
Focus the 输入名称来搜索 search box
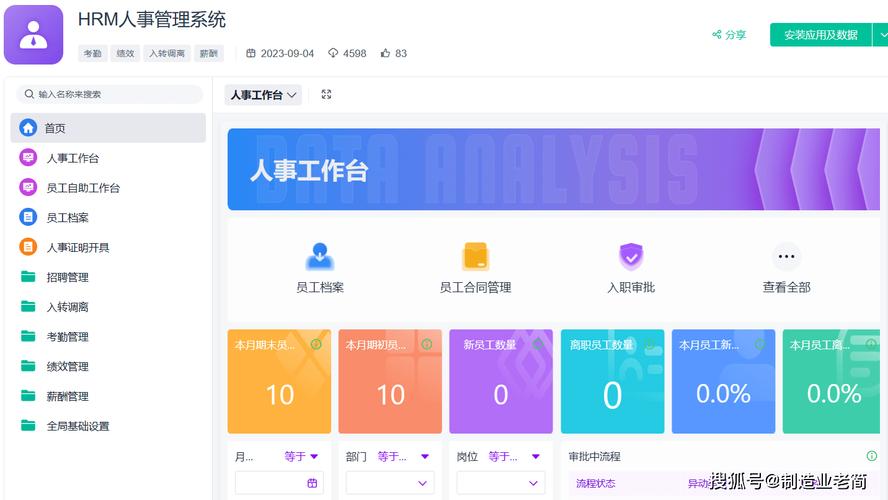(x=109, y=94)
